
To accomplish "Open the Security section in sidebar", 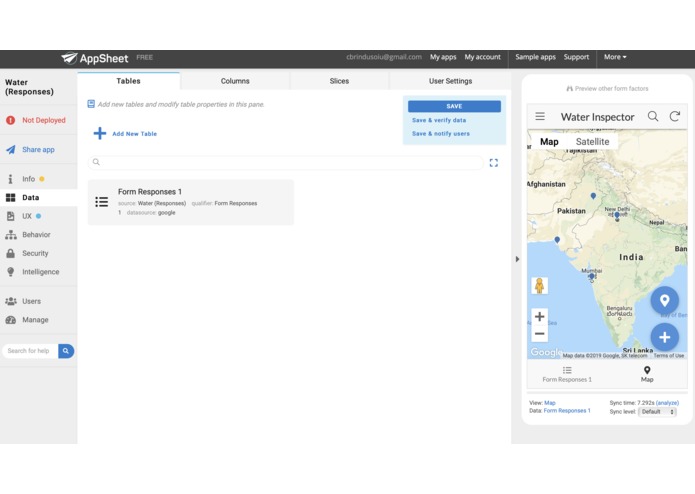I will (27, 253).
